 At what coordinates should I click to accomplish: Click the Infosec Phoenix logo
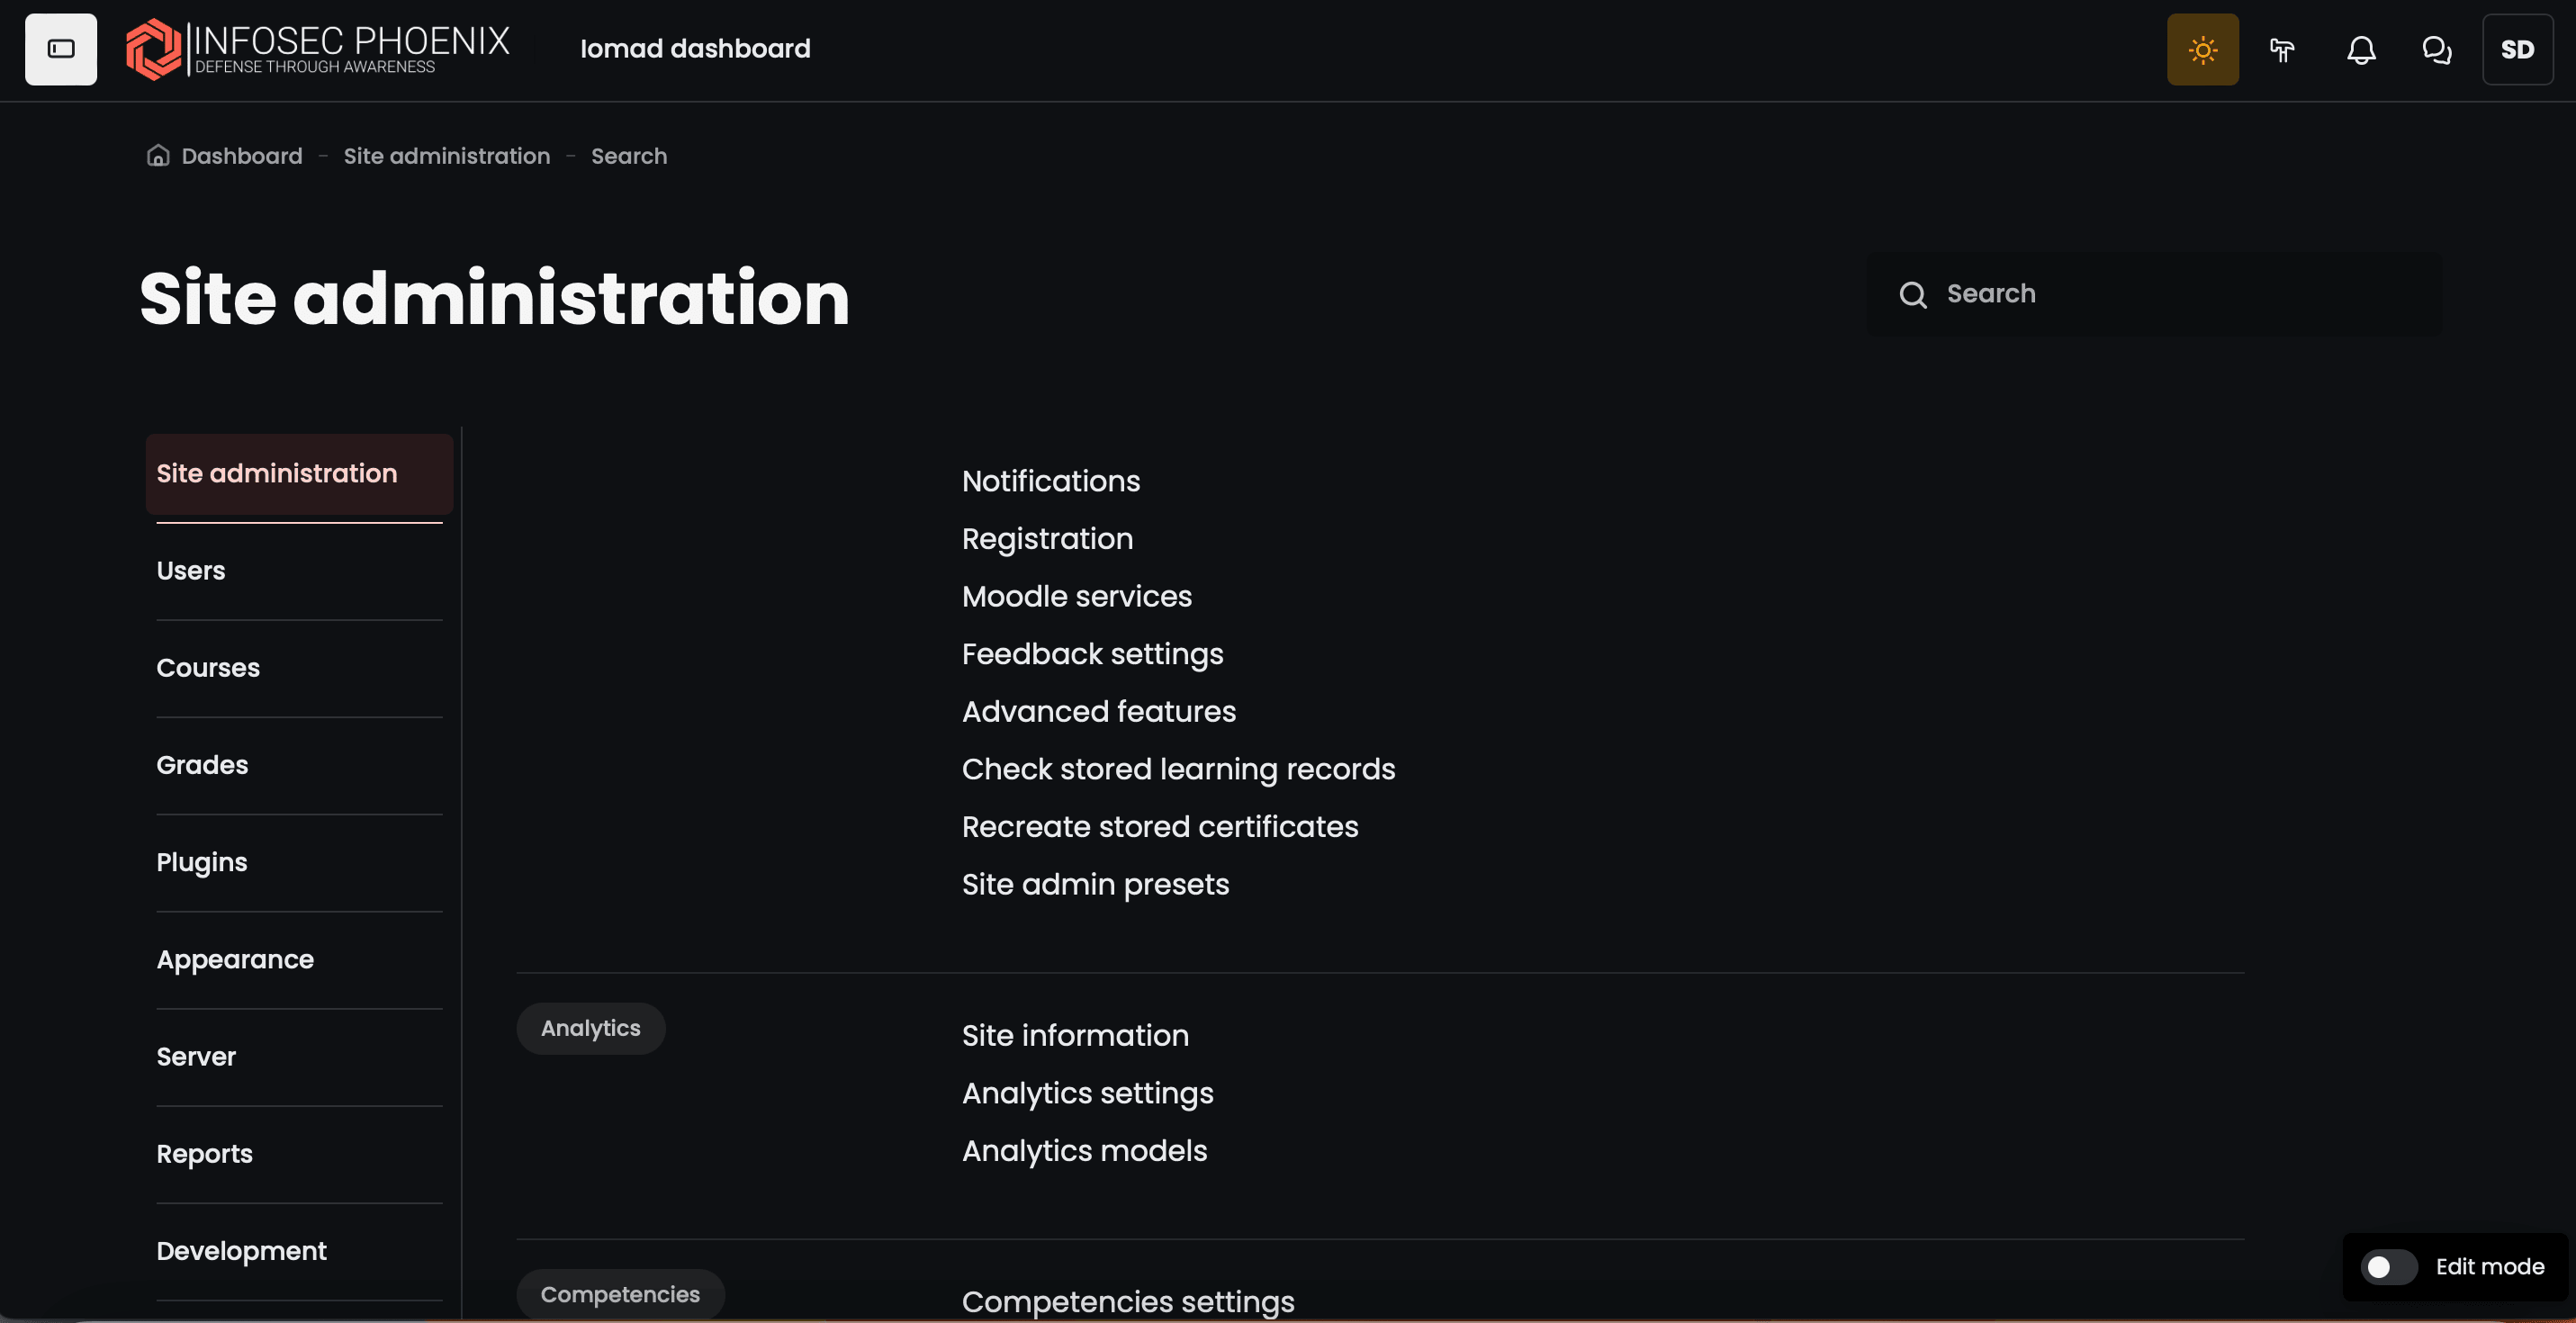point(318,49)
